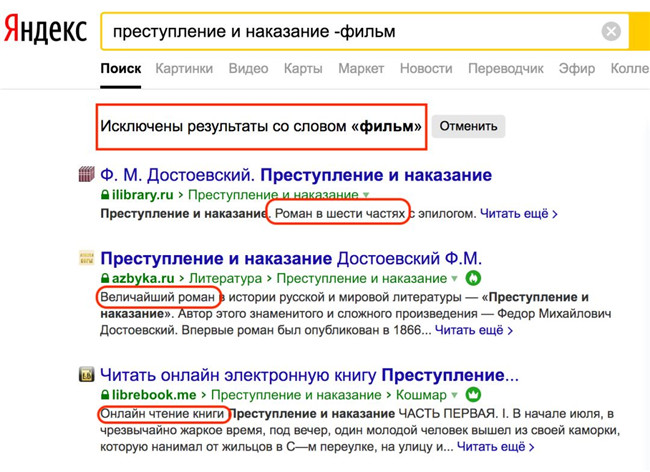Expand the dropdown arrow on the ilibrary.ru result
This screenshot has width=650, height=472.
(x=366, y=195)
